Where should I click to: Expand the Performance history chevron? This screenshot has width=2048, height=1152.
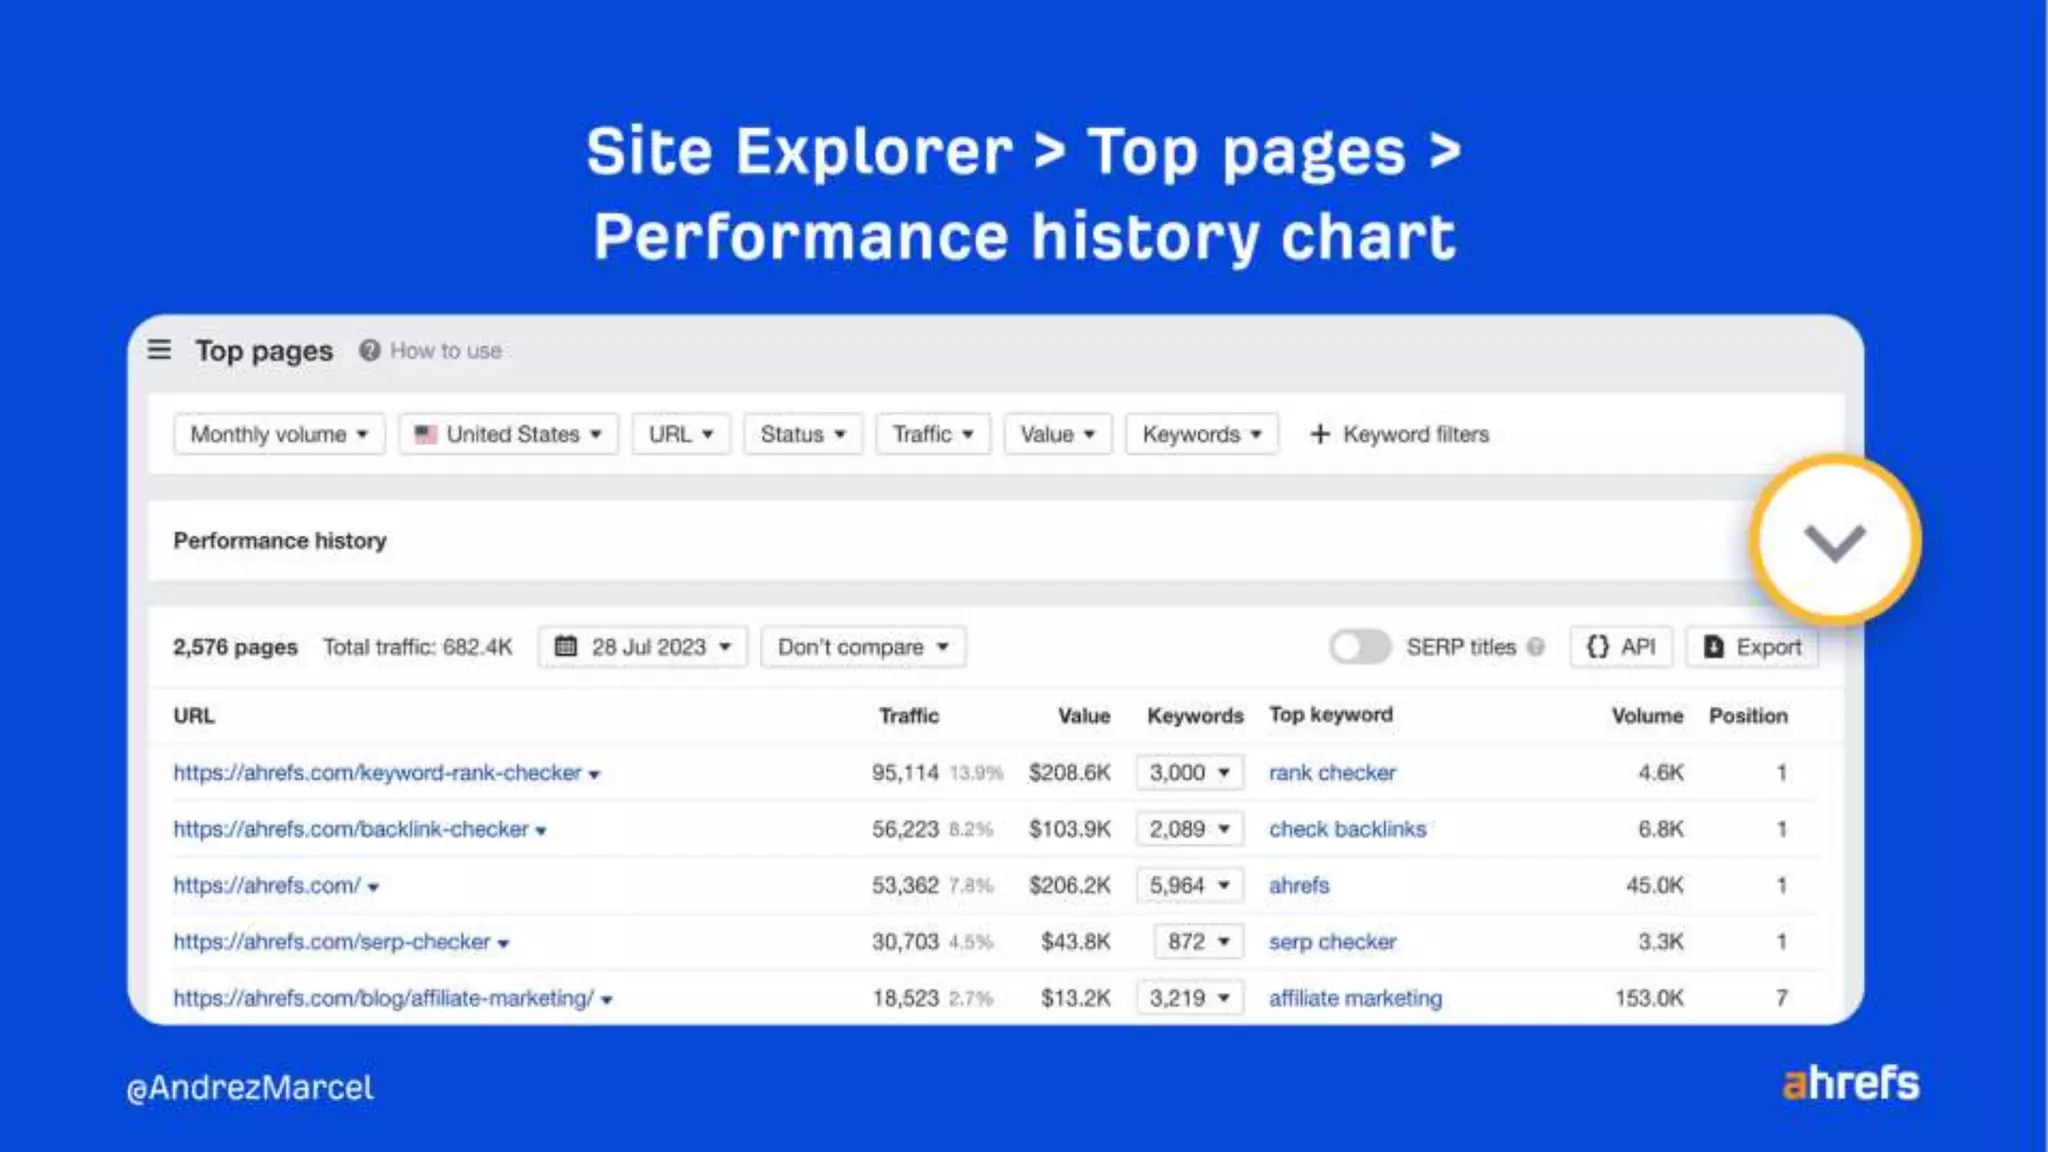coord(1835,541)
